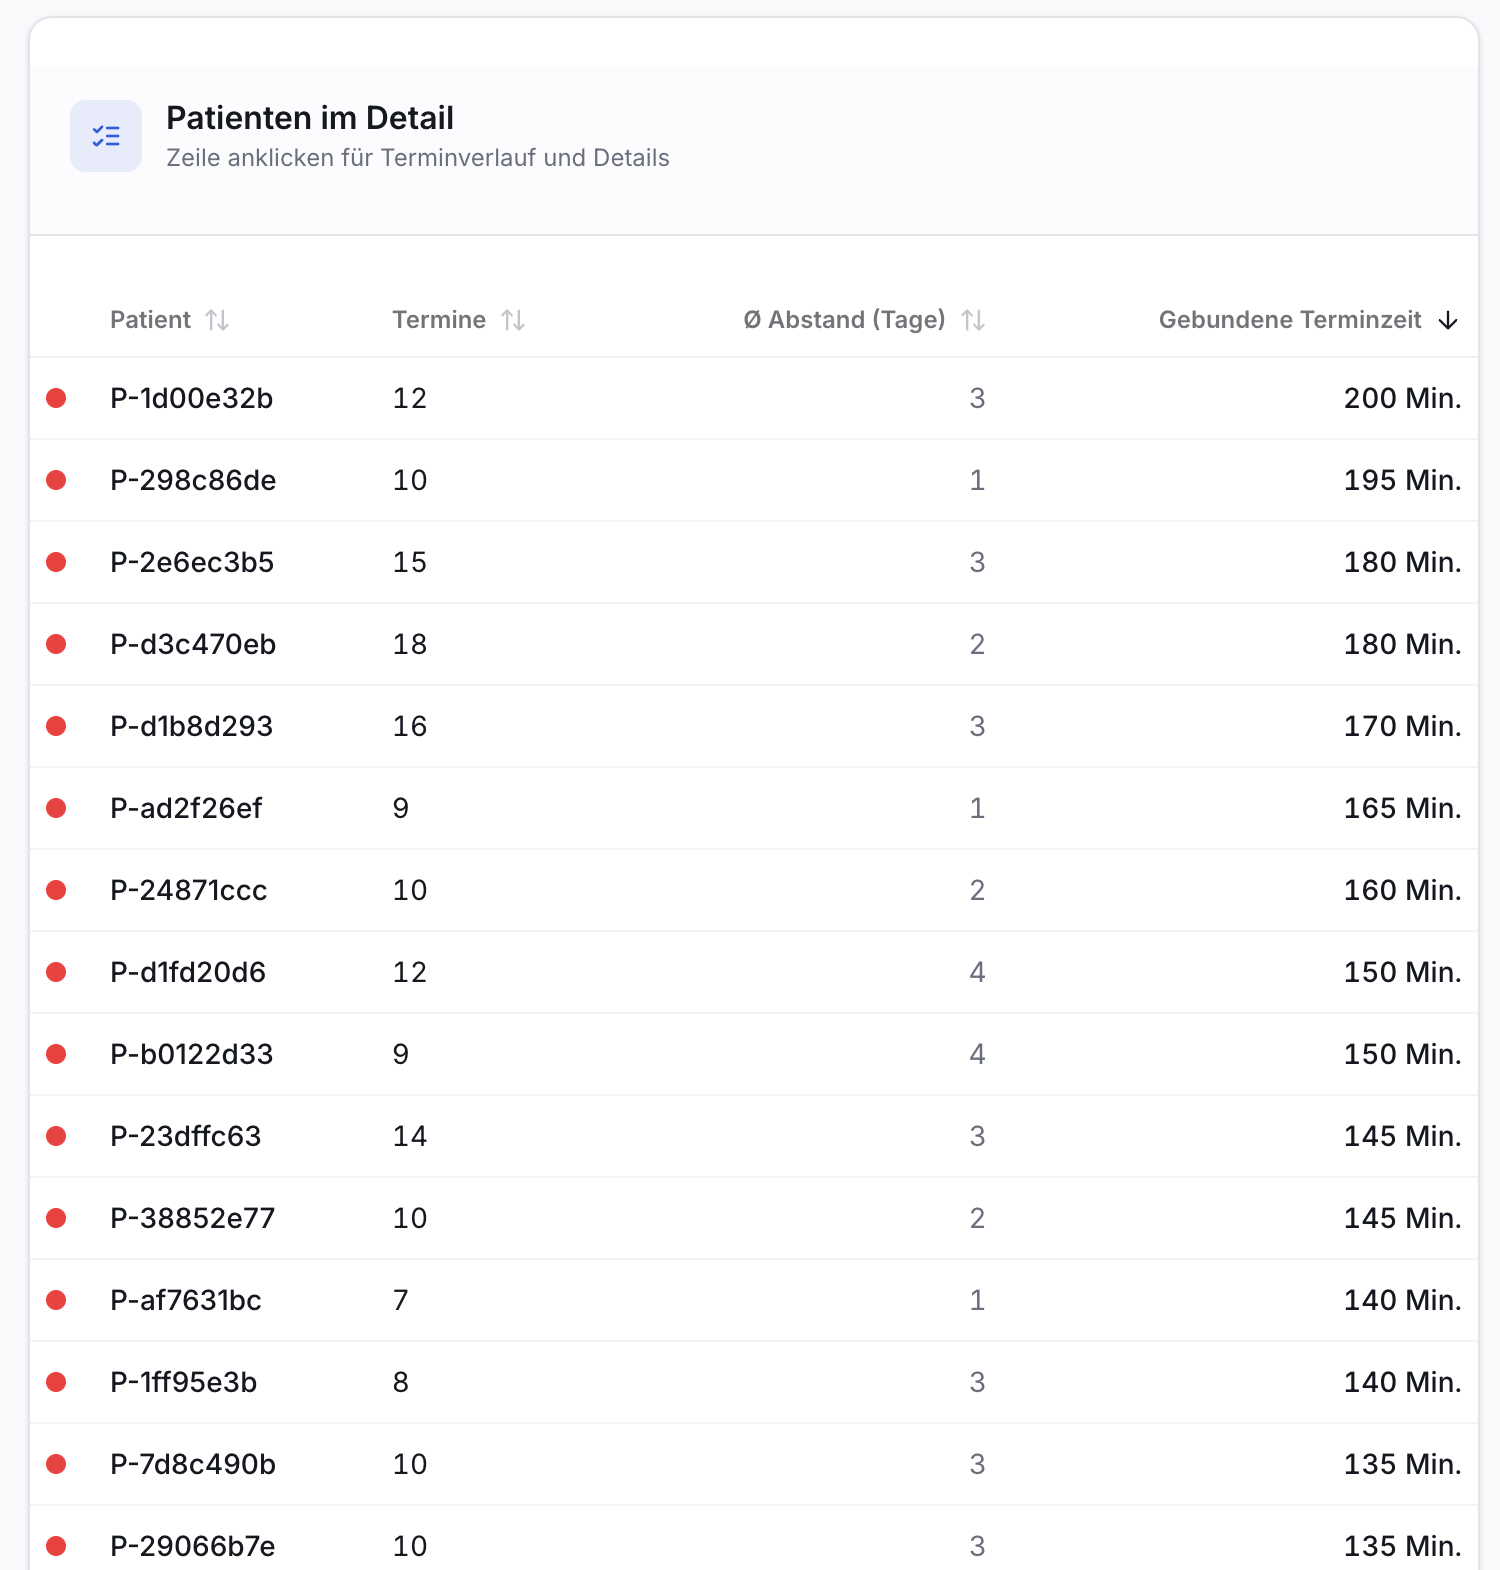Select patient ID P-d3c470eb
Image resolution: width=1500 pixels, height=1570 pixels.
pos(193,644)
